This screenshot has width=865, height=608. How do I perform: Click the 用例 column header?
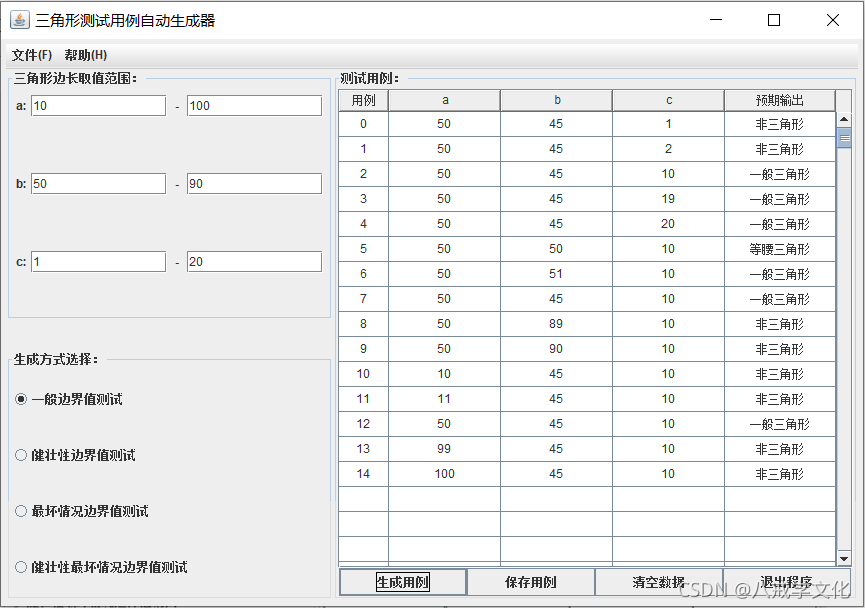(364, 100)
